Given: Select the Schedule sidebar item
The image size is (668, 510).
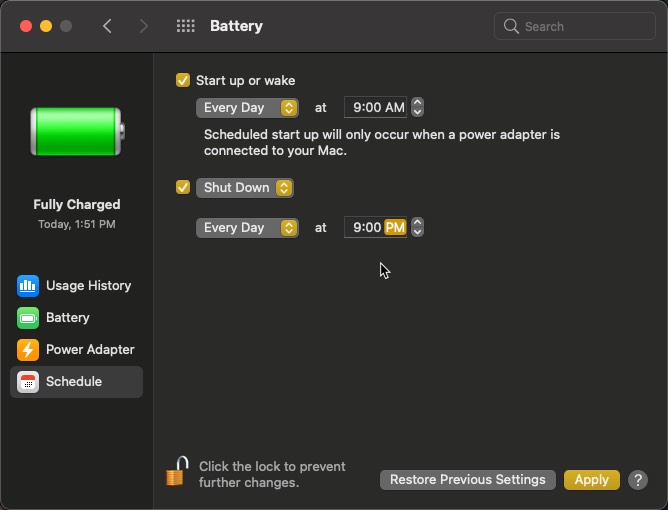Looking at the screenshot, I should coord(77,382).
